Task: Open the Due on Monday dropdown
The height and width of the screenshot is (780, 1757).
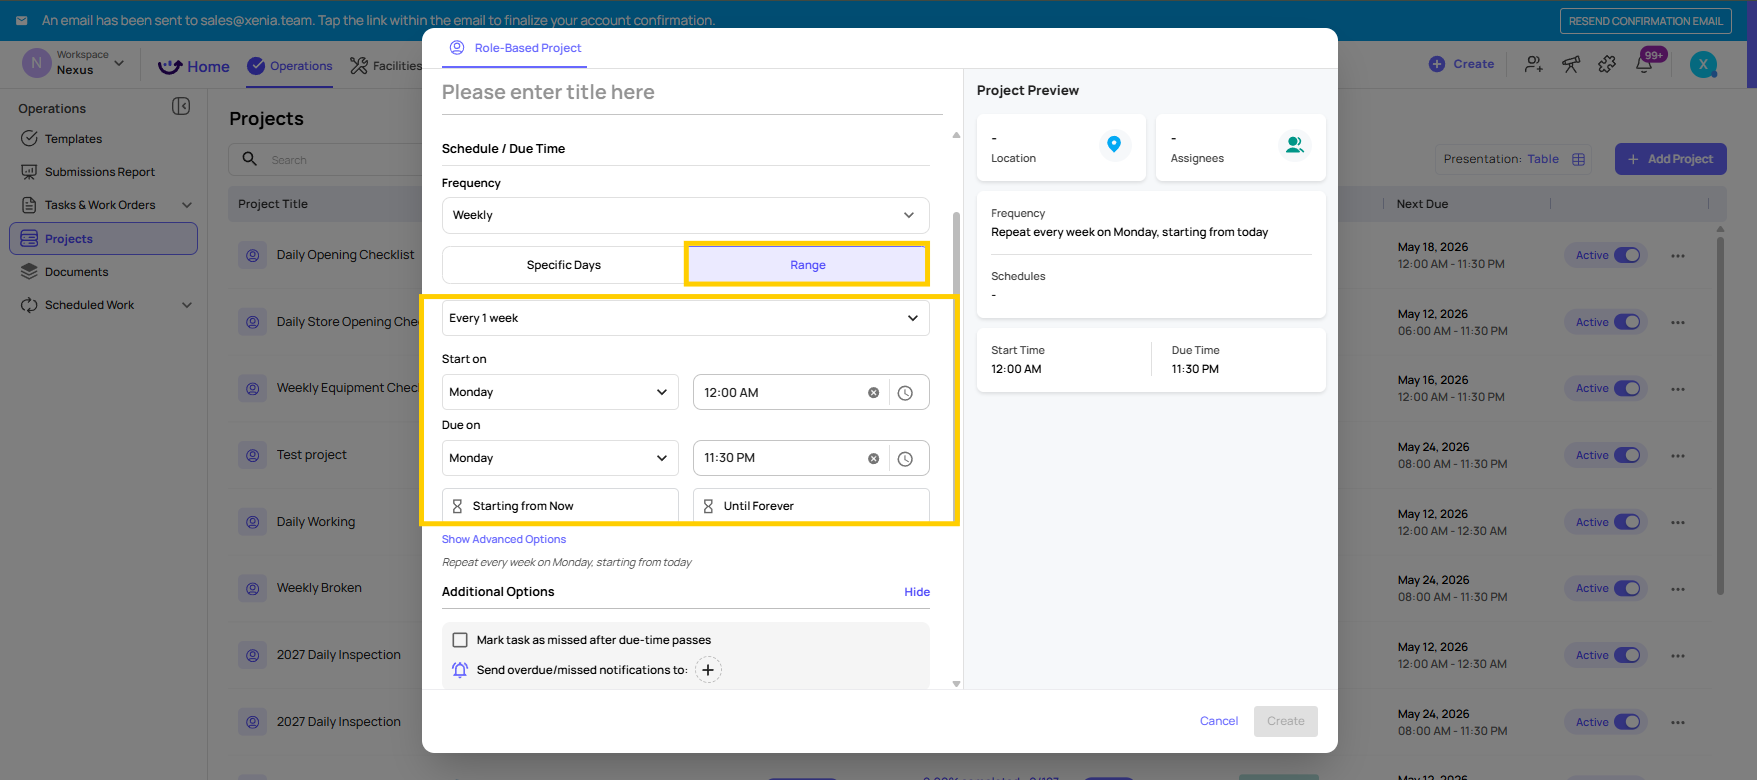Action: pyautogui.click(x=560, y=458)
